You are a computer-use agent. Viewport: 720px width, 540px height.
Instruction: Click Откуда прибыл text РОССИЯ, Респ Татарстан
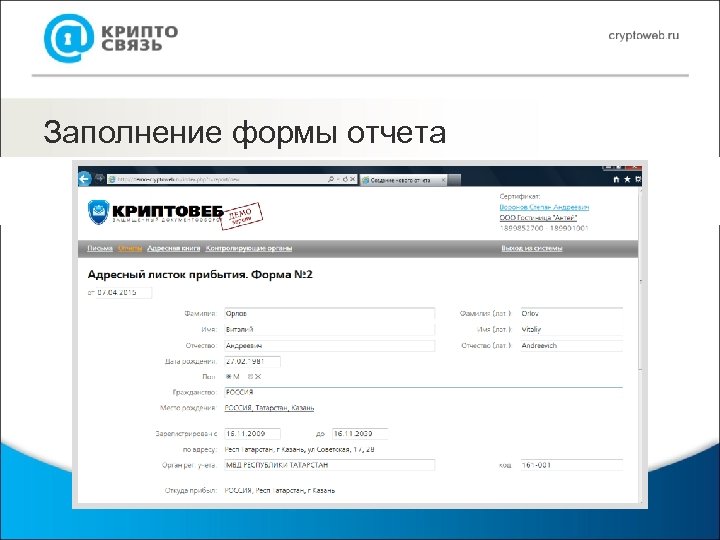(280, 490)
